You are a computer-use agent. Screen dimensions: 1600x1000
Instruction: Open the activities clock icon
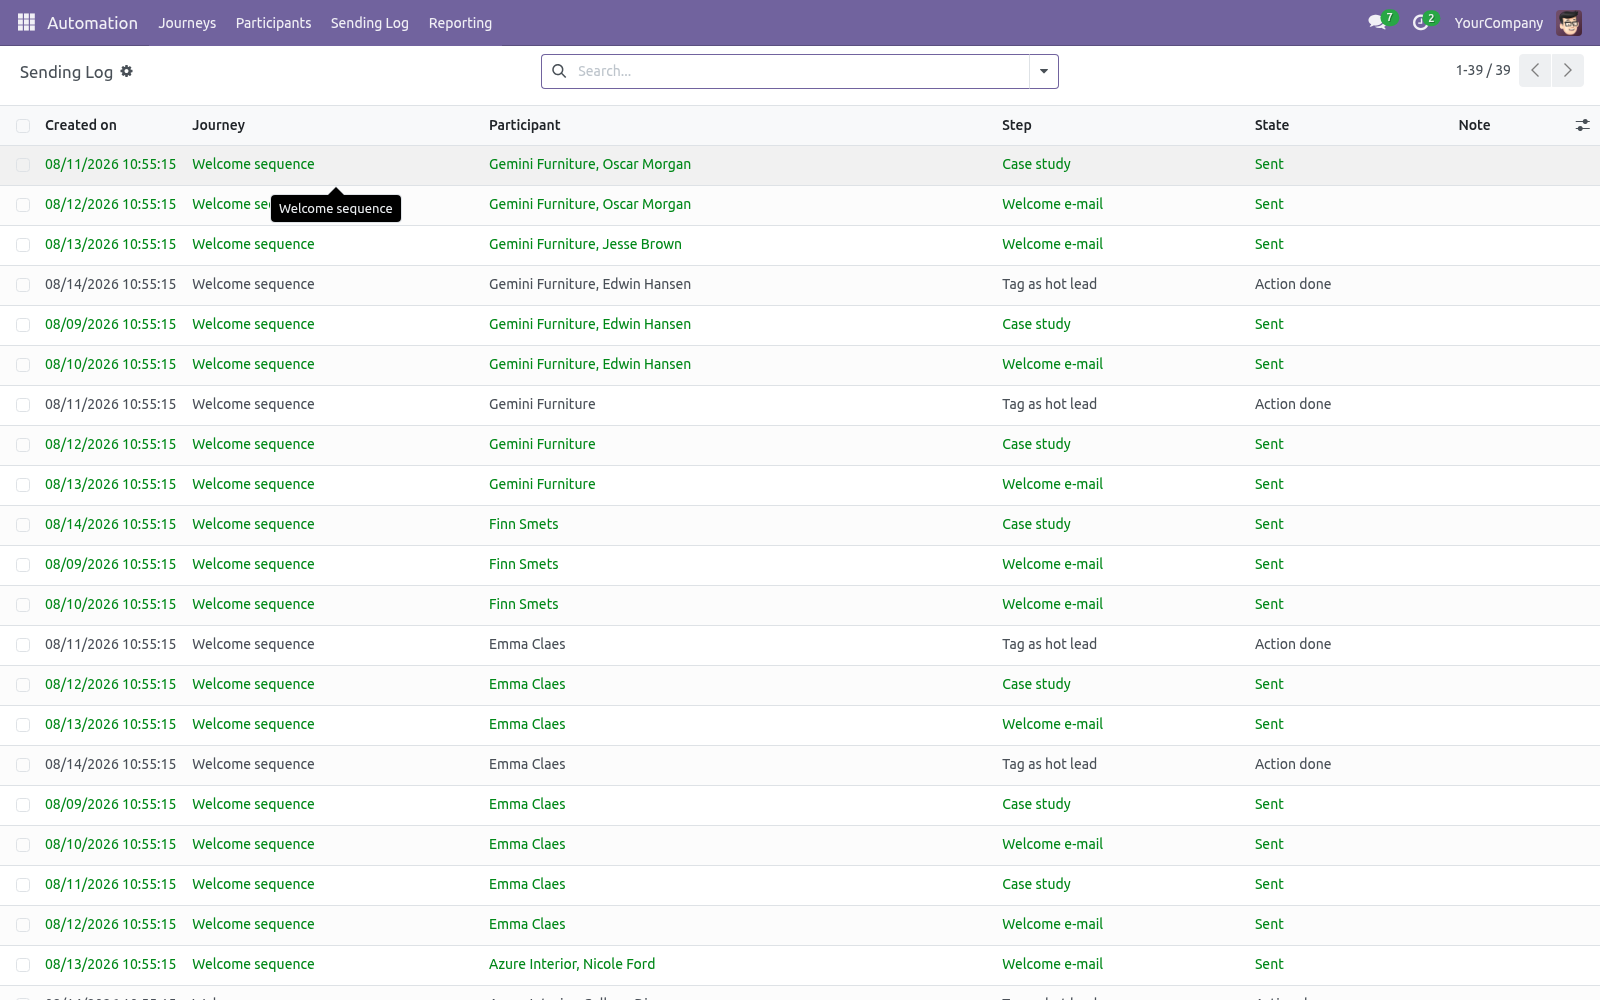point(1420,22)
